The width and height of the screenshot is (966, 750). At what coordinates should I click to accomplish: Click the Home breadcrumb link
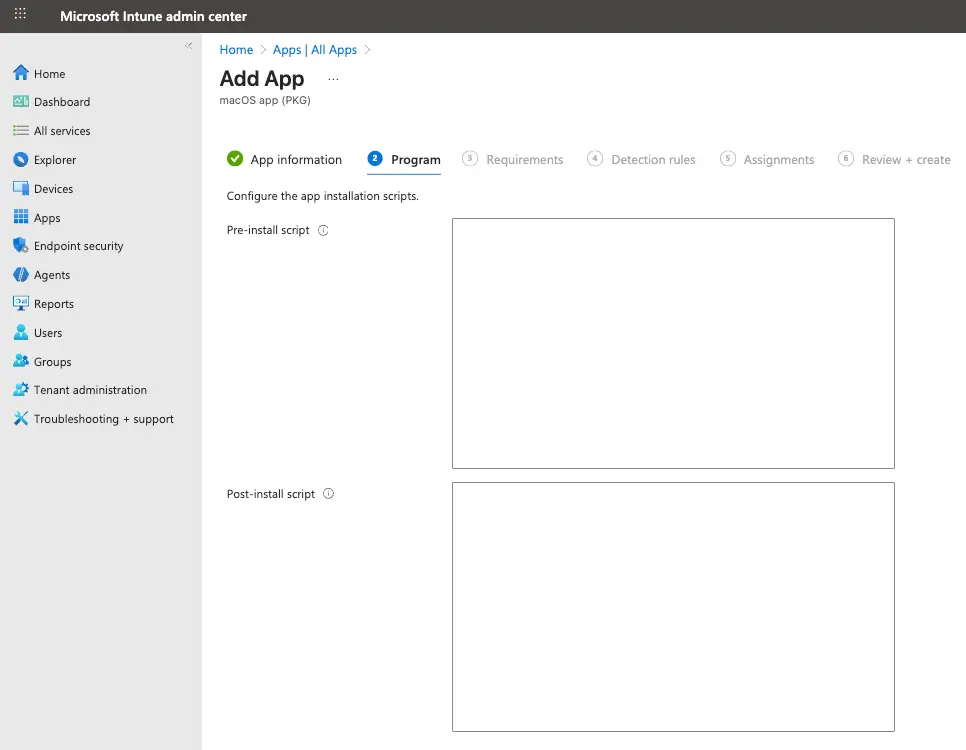click(x=236, y=50)
